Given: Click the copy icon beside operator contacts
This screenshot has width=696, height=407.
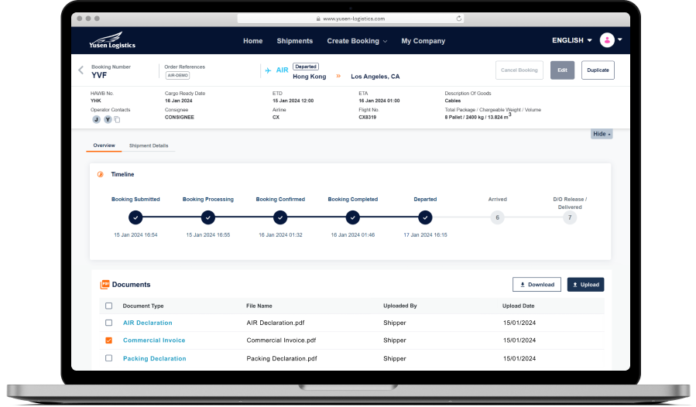Looking at the screenshot, I should point(115,119).
